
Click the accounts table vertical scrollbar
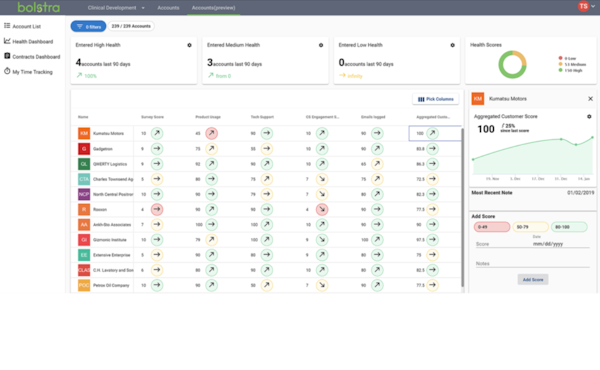click(462, 207)
